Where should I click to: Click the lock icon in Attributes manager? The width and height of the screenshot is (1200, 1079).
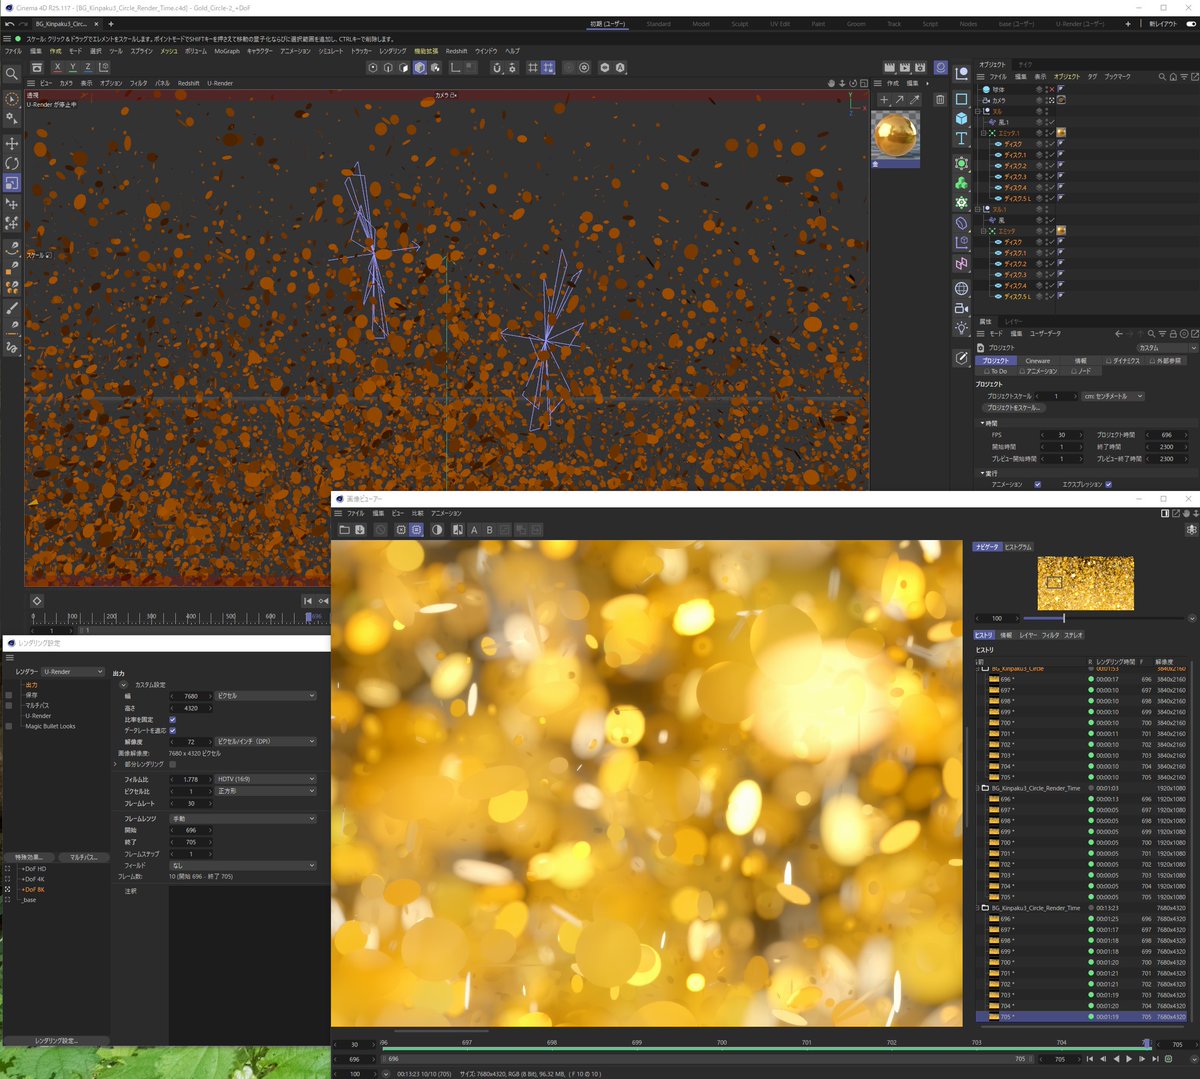[x=1174, y=334]
